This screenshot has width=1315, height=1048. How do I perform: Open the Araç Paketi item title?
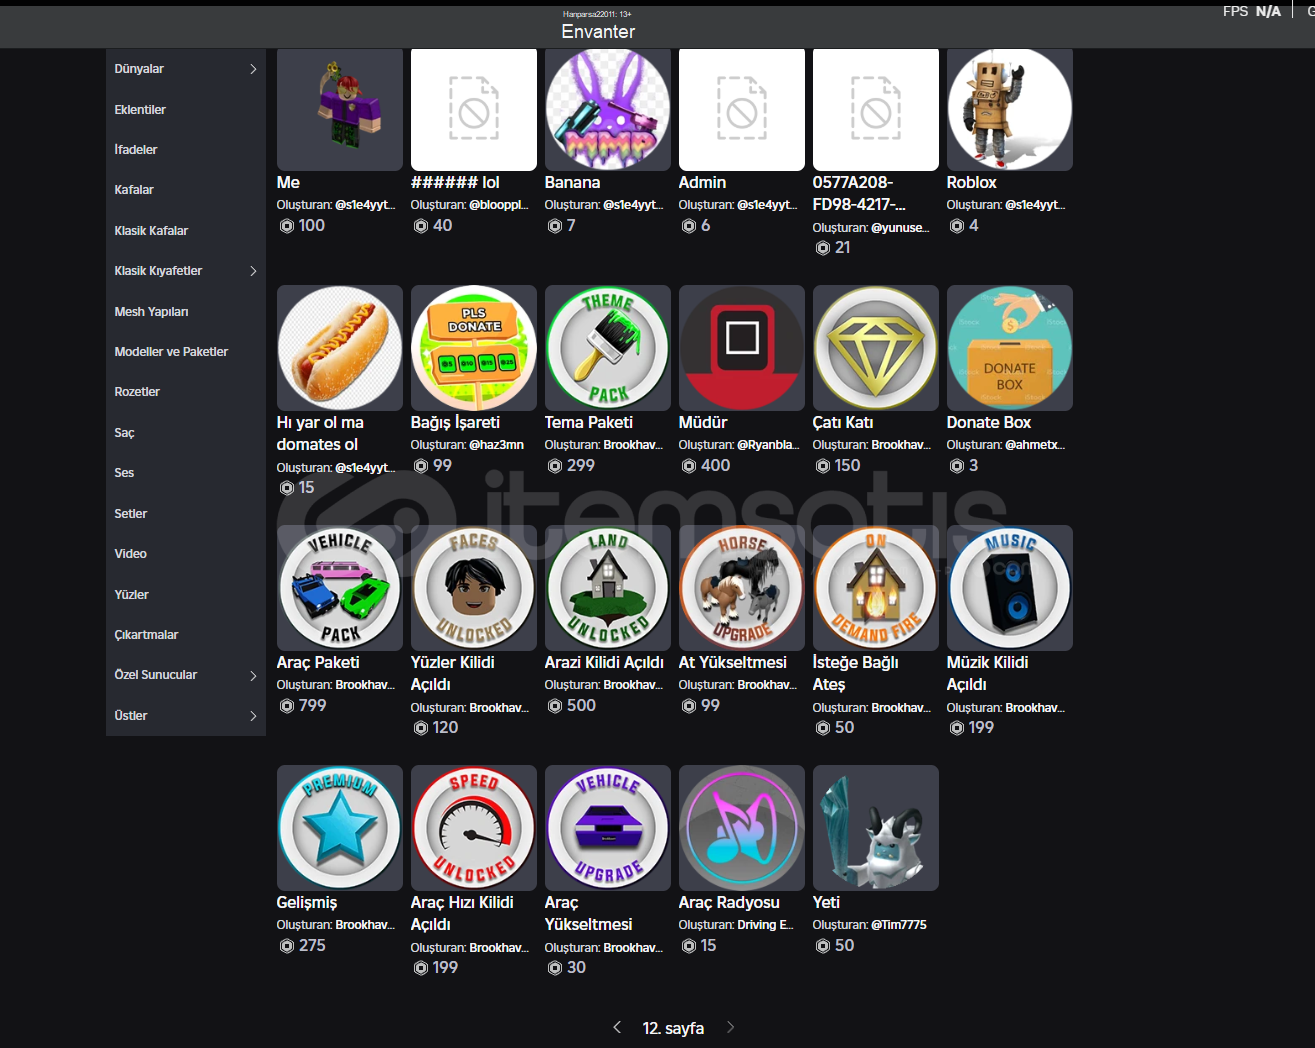(318, 663)
